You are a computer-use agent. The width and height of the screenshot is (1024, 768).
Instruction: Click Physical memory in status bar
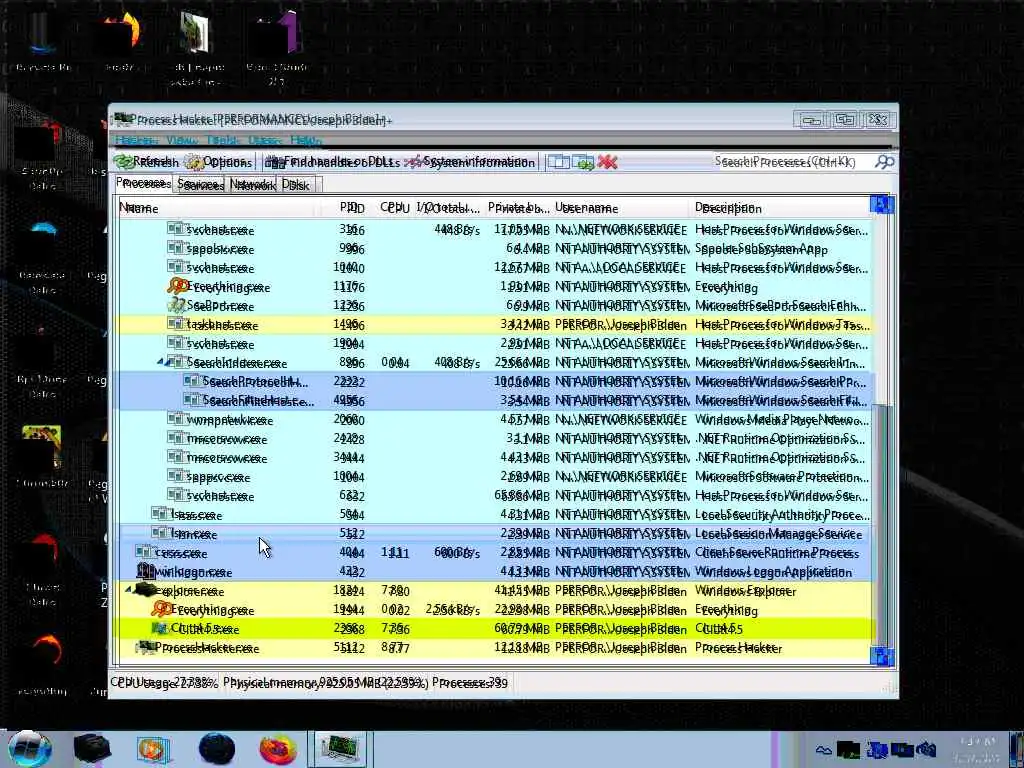(x=325, y=683)
